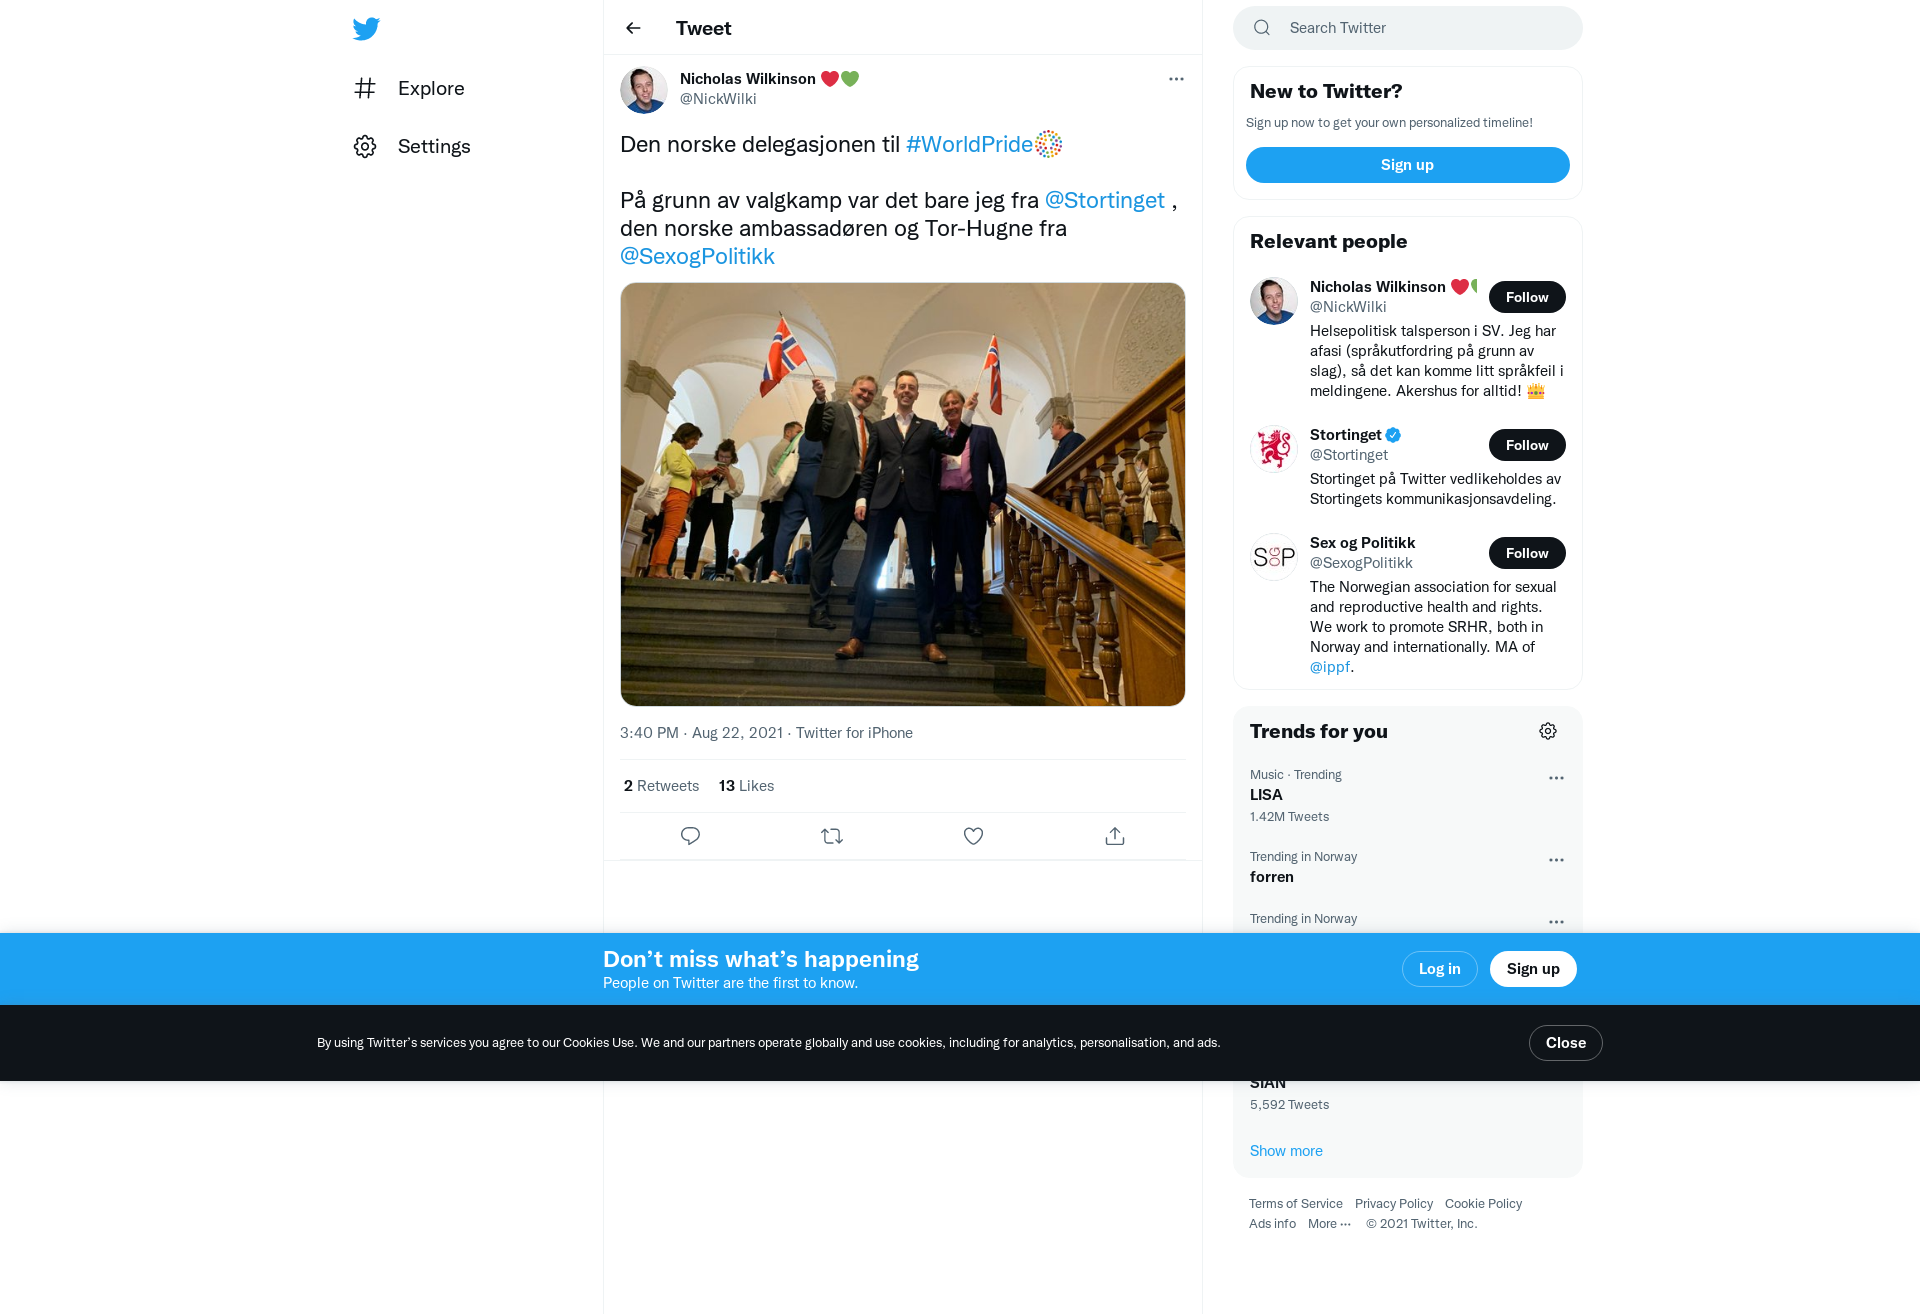The image size is (1920, 1314).
Task: Like the tweet with the heart icon
Action: (973, 836)
